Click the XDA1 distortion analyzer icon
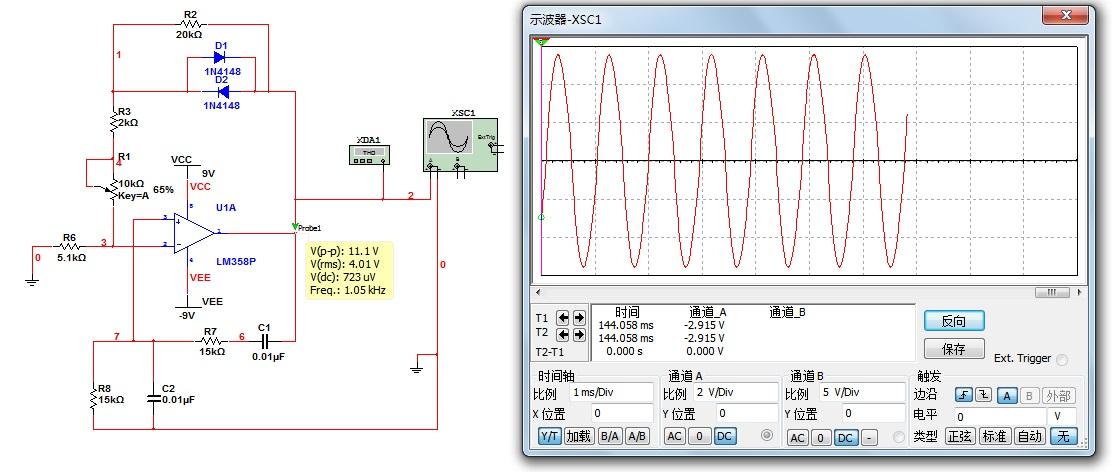 point(368,154)
